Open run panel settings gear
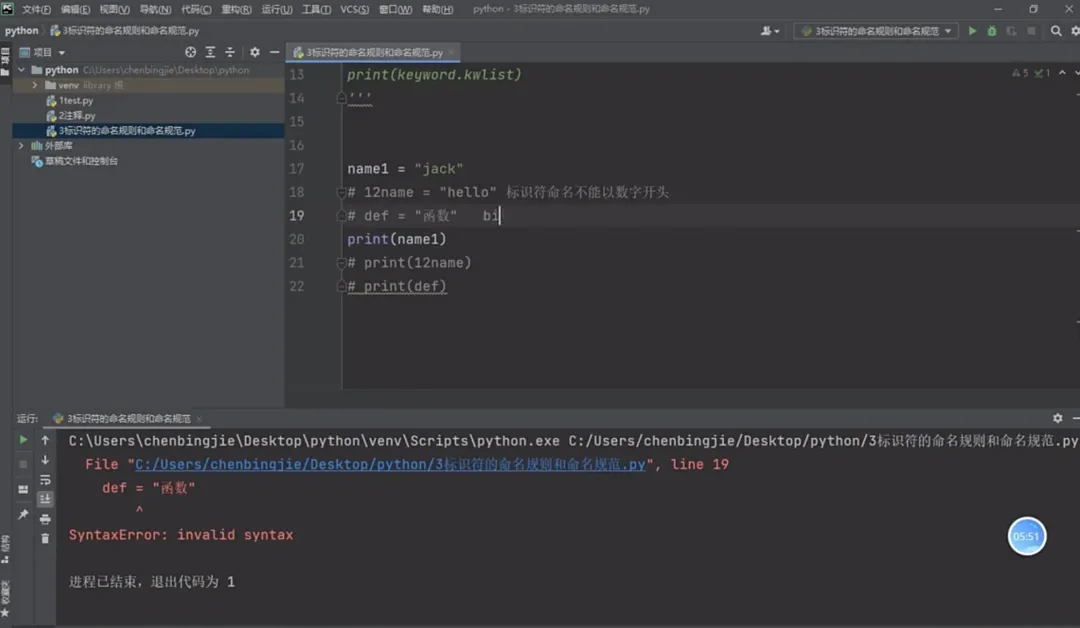The width and height of the screenshot is (1080, 628). pos(1057,418)
